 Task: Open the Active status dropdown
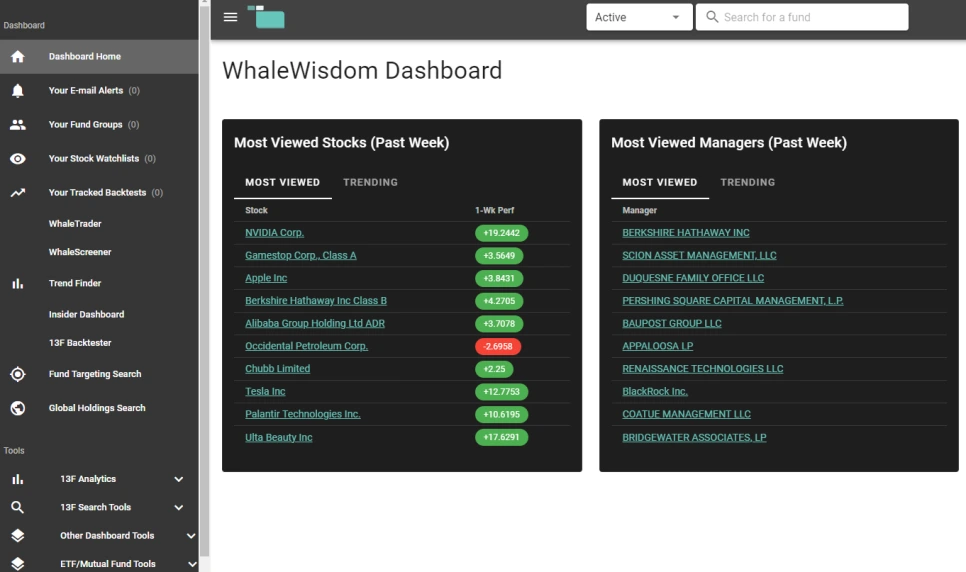[x=639, y=17]
